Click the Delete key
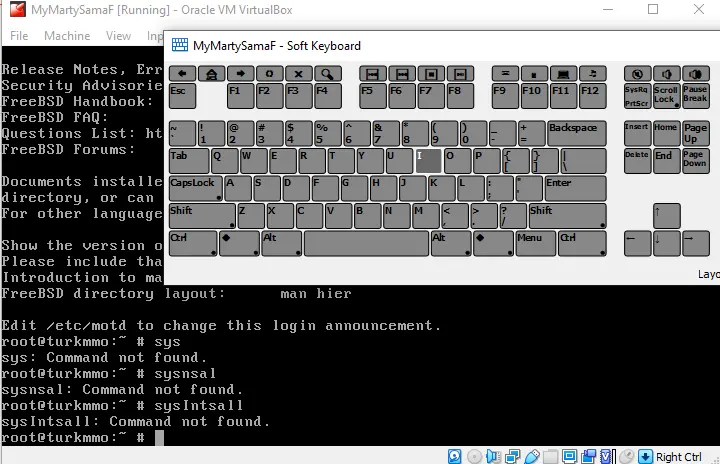The image size is (720, 464). tap(637, 161)
